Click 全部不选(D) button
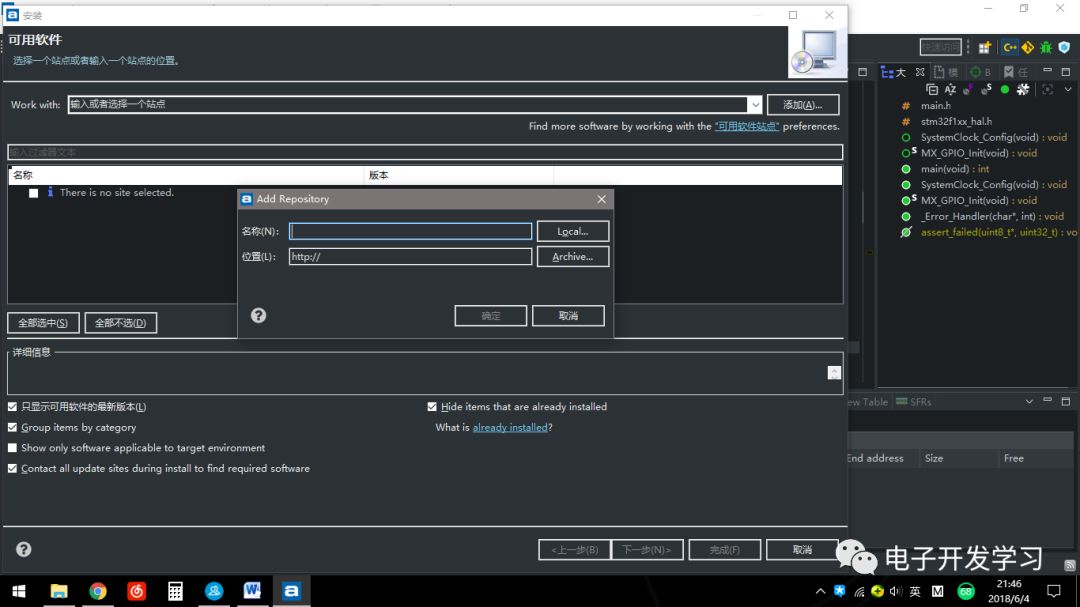Screen dimensions: 1080x607 point(121,322)
